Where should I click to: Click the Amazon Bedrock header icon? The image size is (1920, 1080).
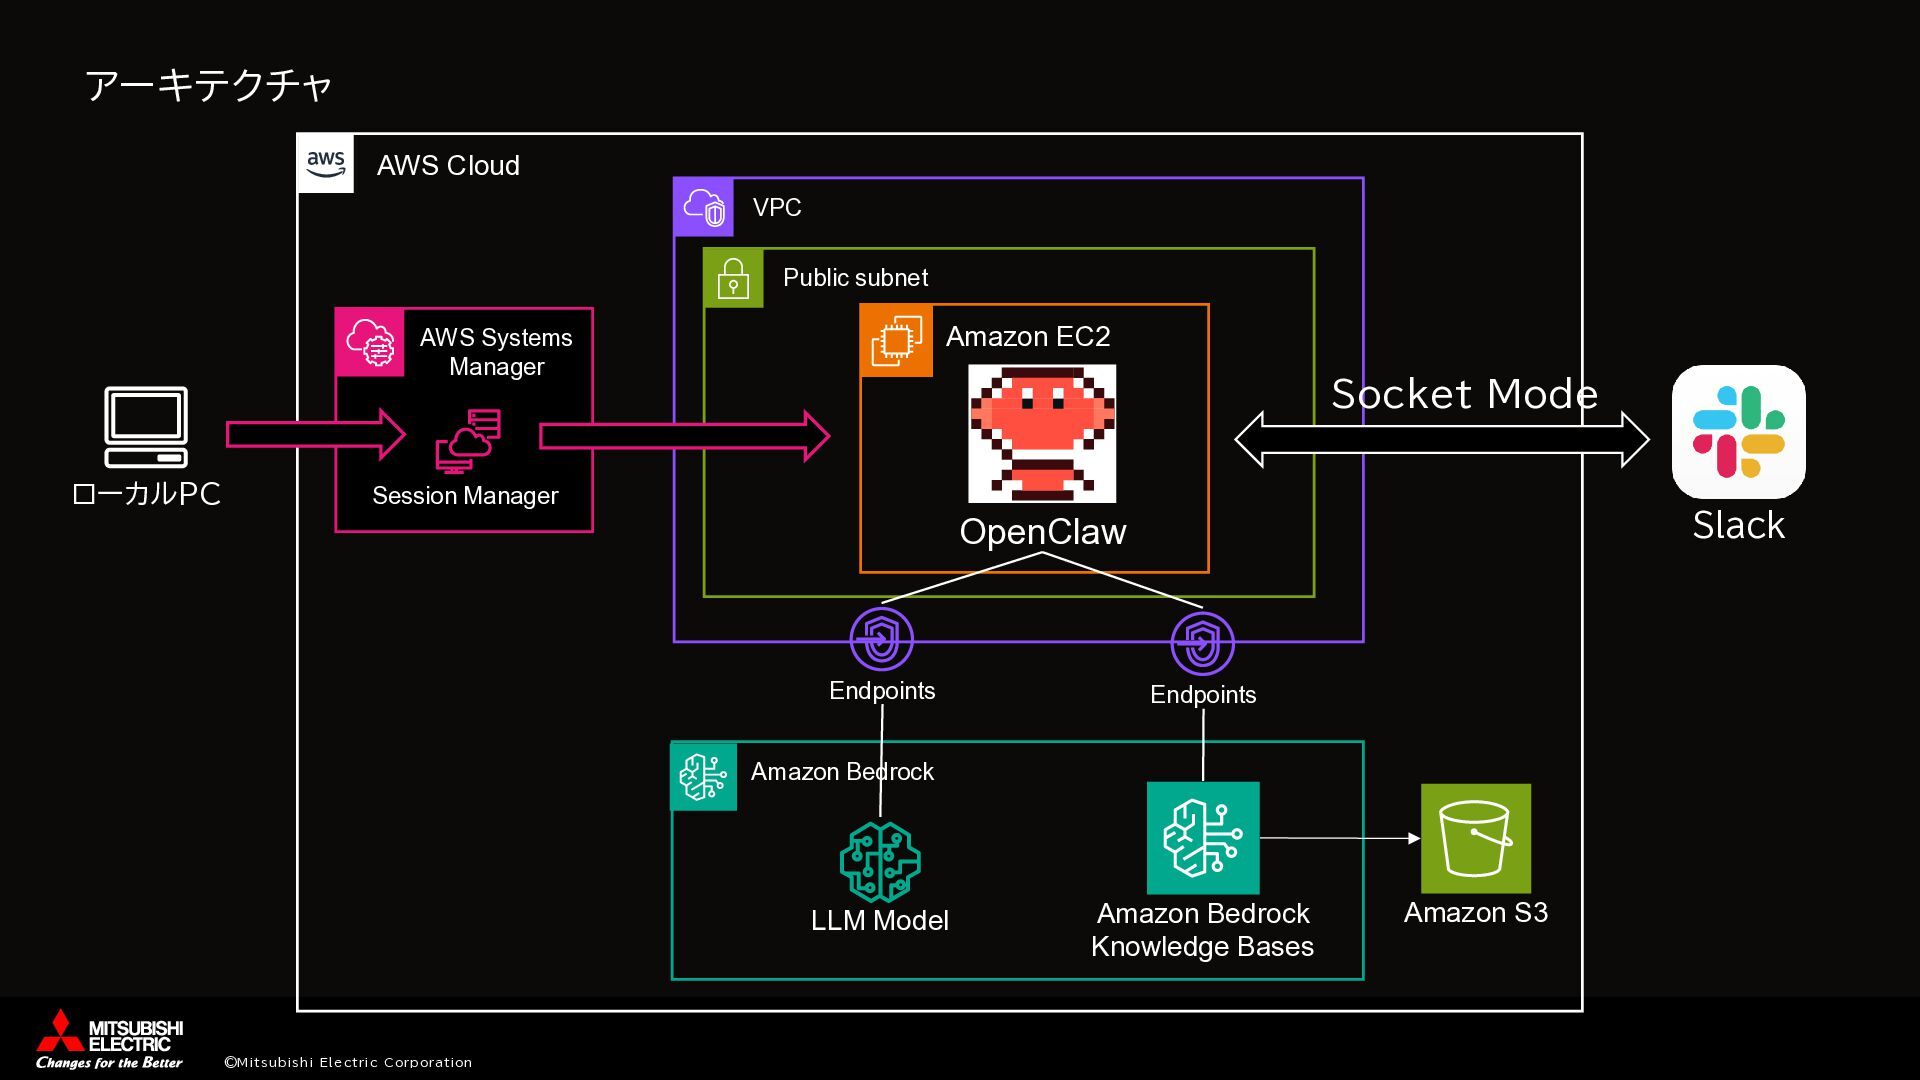[x=703, y=776]
